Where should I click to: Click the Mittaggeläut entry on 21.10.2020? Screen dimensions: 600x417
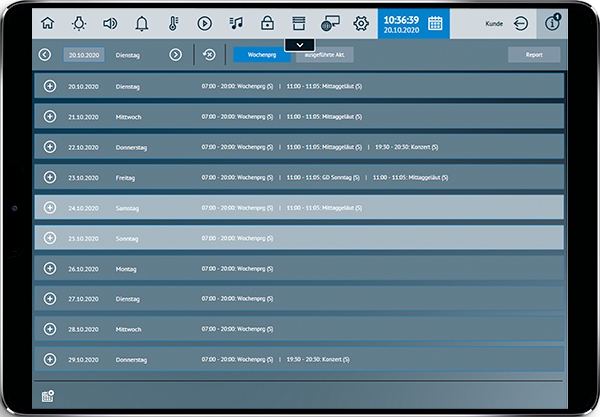pos(324,117)
